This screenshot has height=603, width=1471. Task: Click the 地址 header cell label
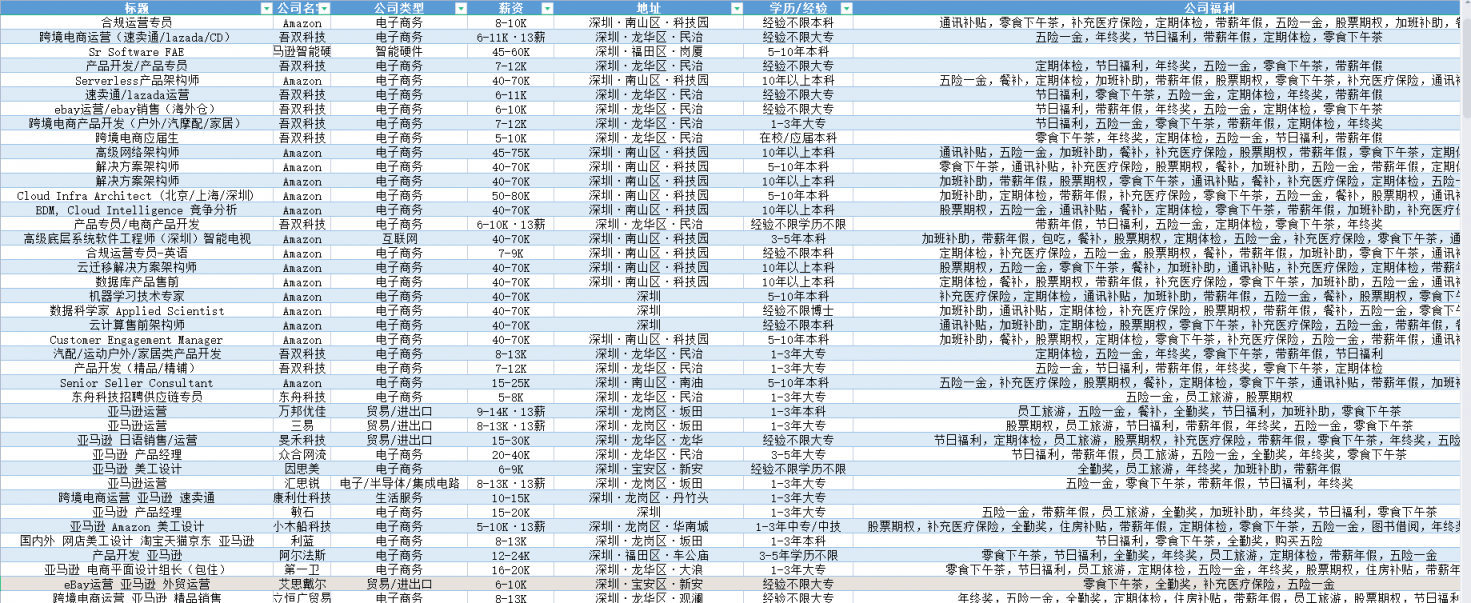(x=648, y=8)
